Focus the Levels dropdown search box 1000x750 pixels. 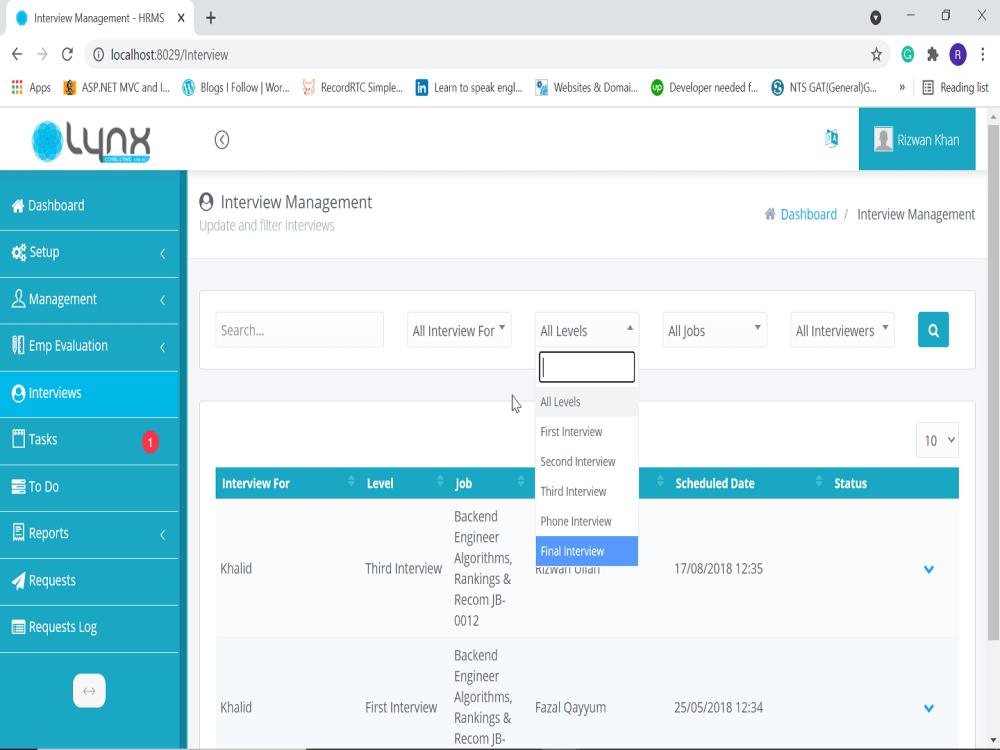pos(587,367)
